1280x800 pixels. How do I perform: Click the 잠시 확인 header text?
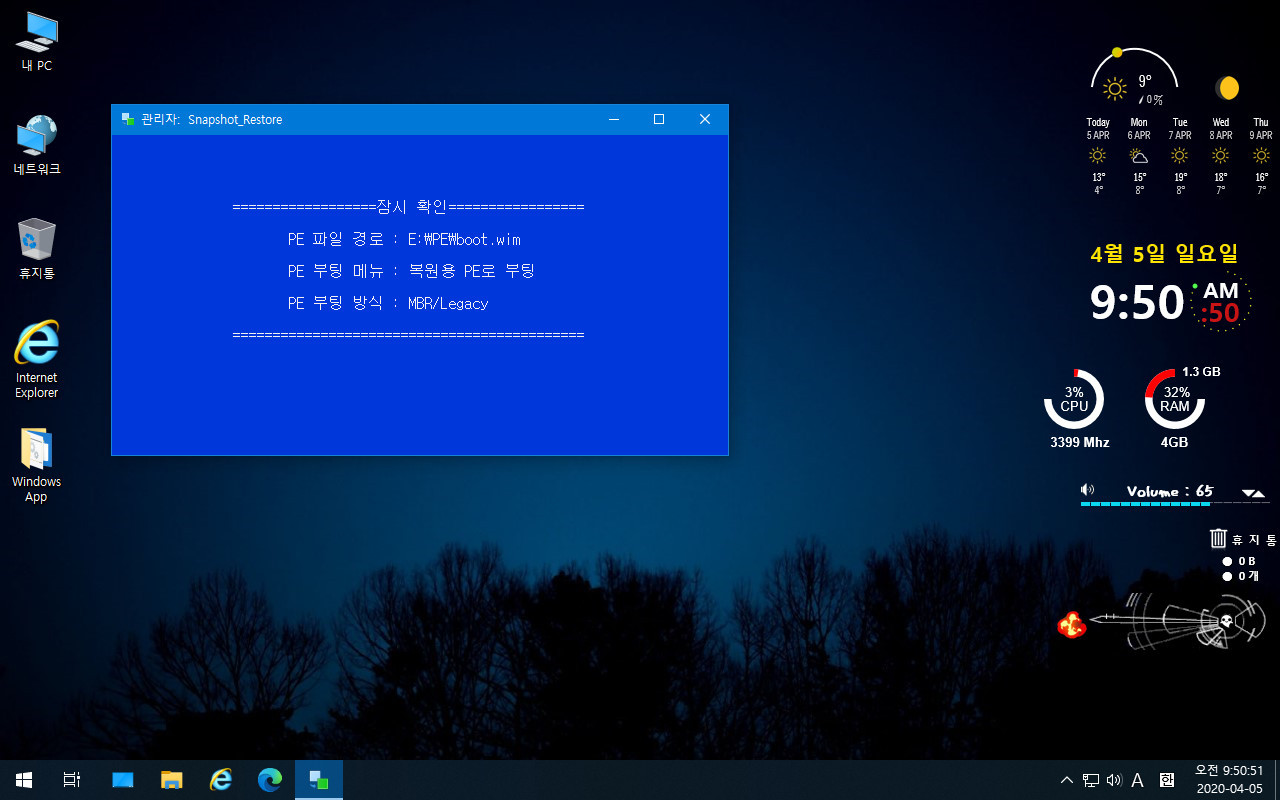tap(412, 207)
